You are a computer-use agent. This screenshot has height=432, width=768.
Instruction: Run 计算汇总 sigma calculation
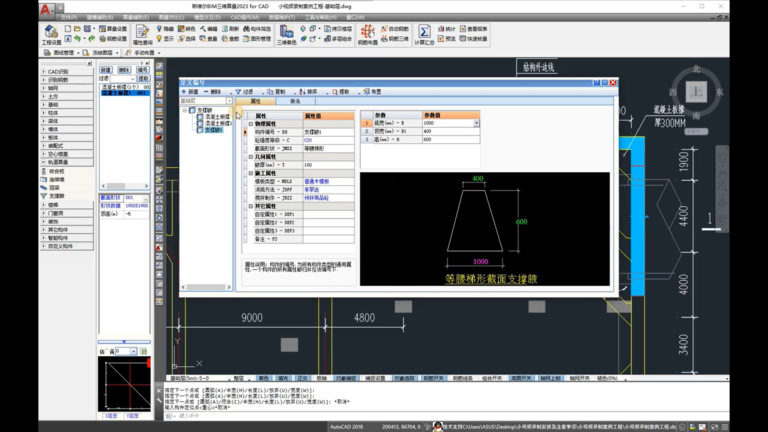point(424,35)
